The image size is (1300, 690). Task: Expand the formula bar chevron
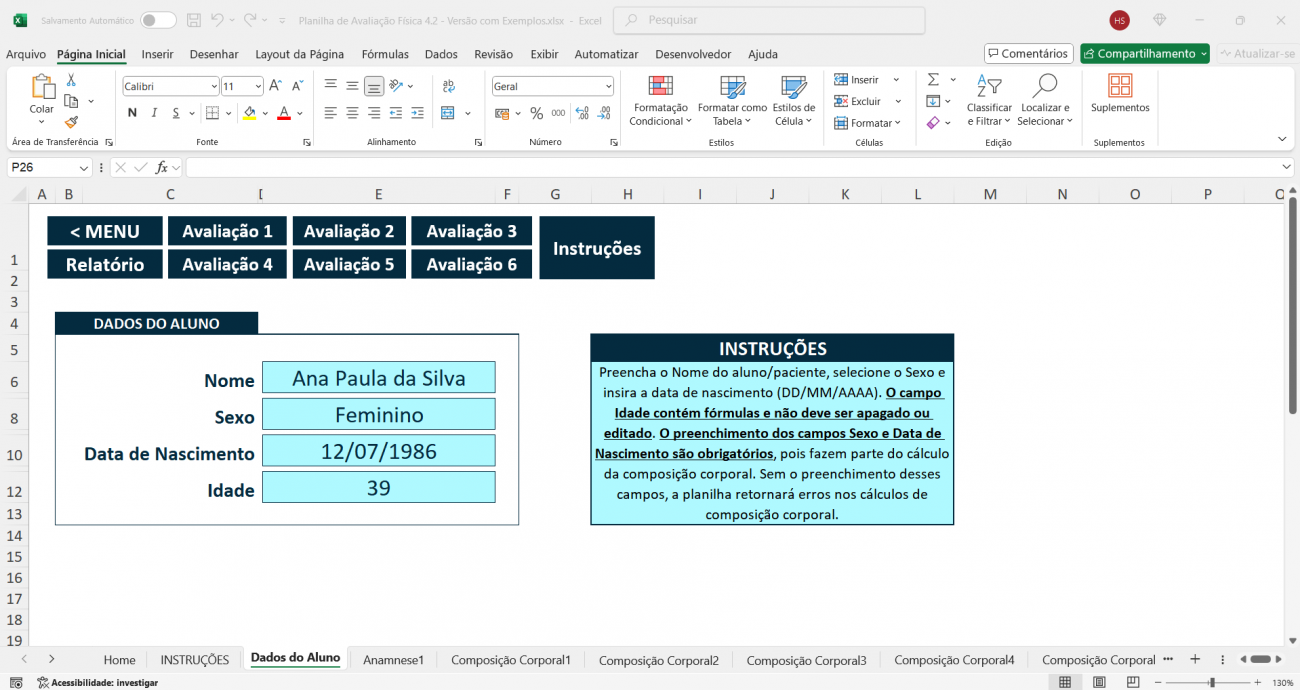tap(1286, 167)
